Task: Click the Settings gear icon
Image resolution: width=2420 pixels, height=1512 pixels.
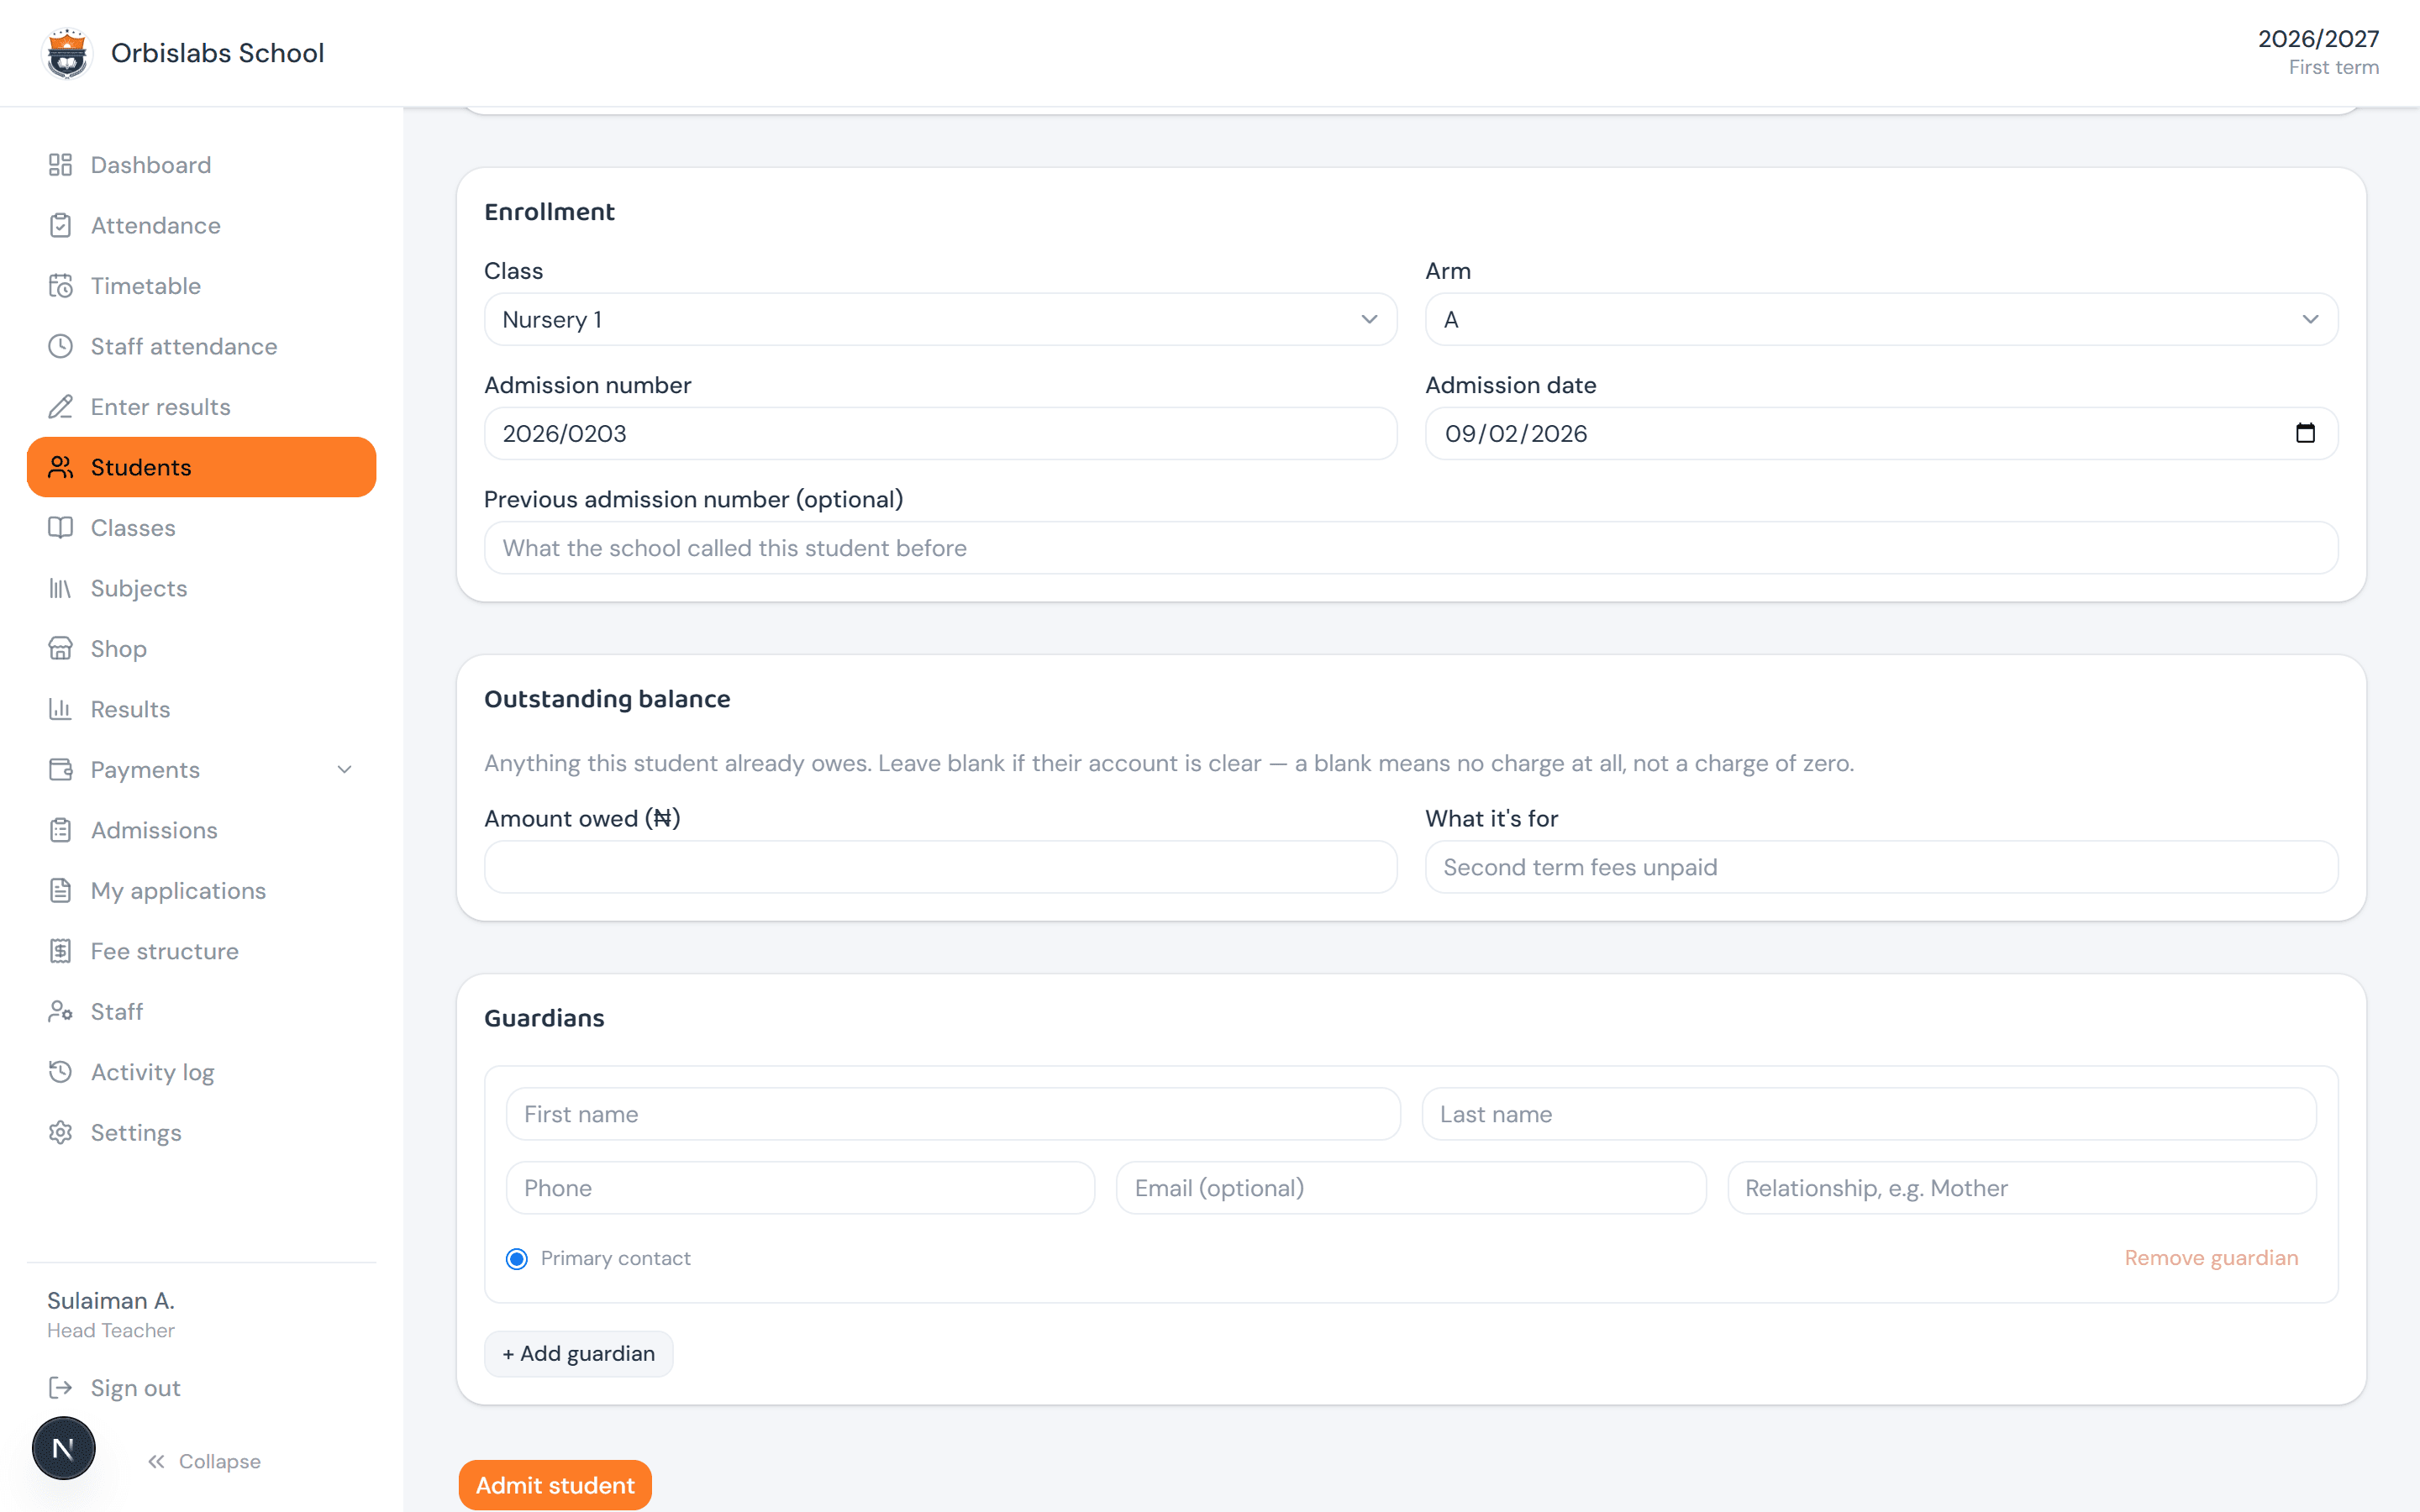Action: [x=60, y=1133]
